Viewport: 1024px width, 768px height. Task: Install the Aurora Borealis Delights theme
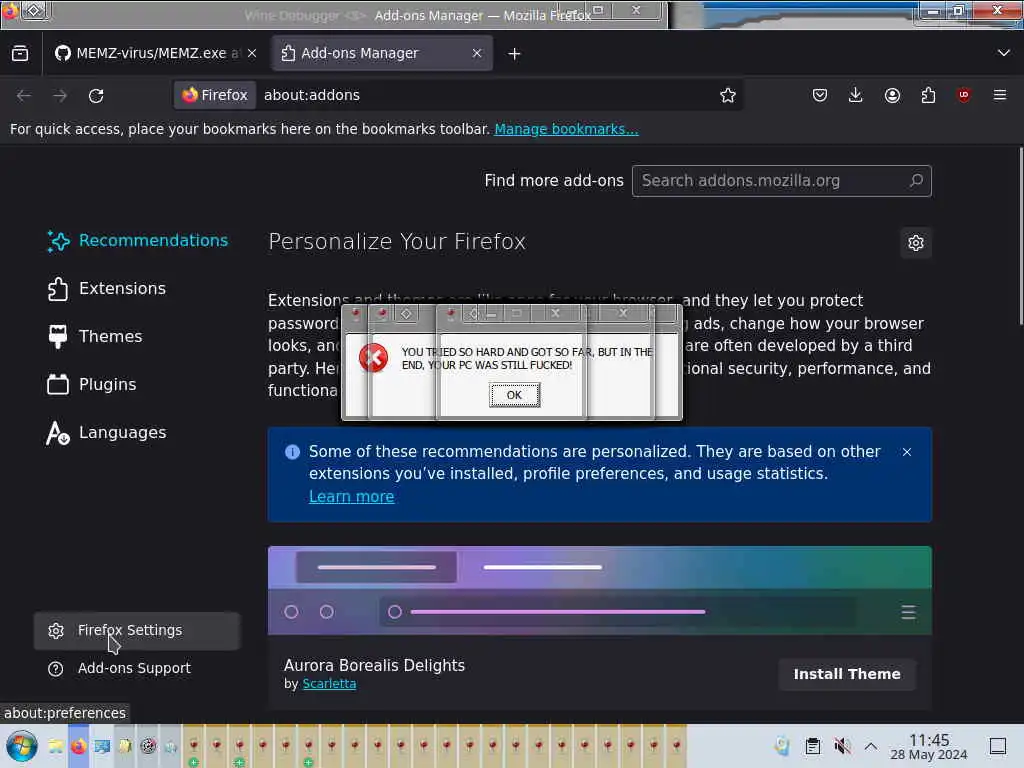(847, 674)
